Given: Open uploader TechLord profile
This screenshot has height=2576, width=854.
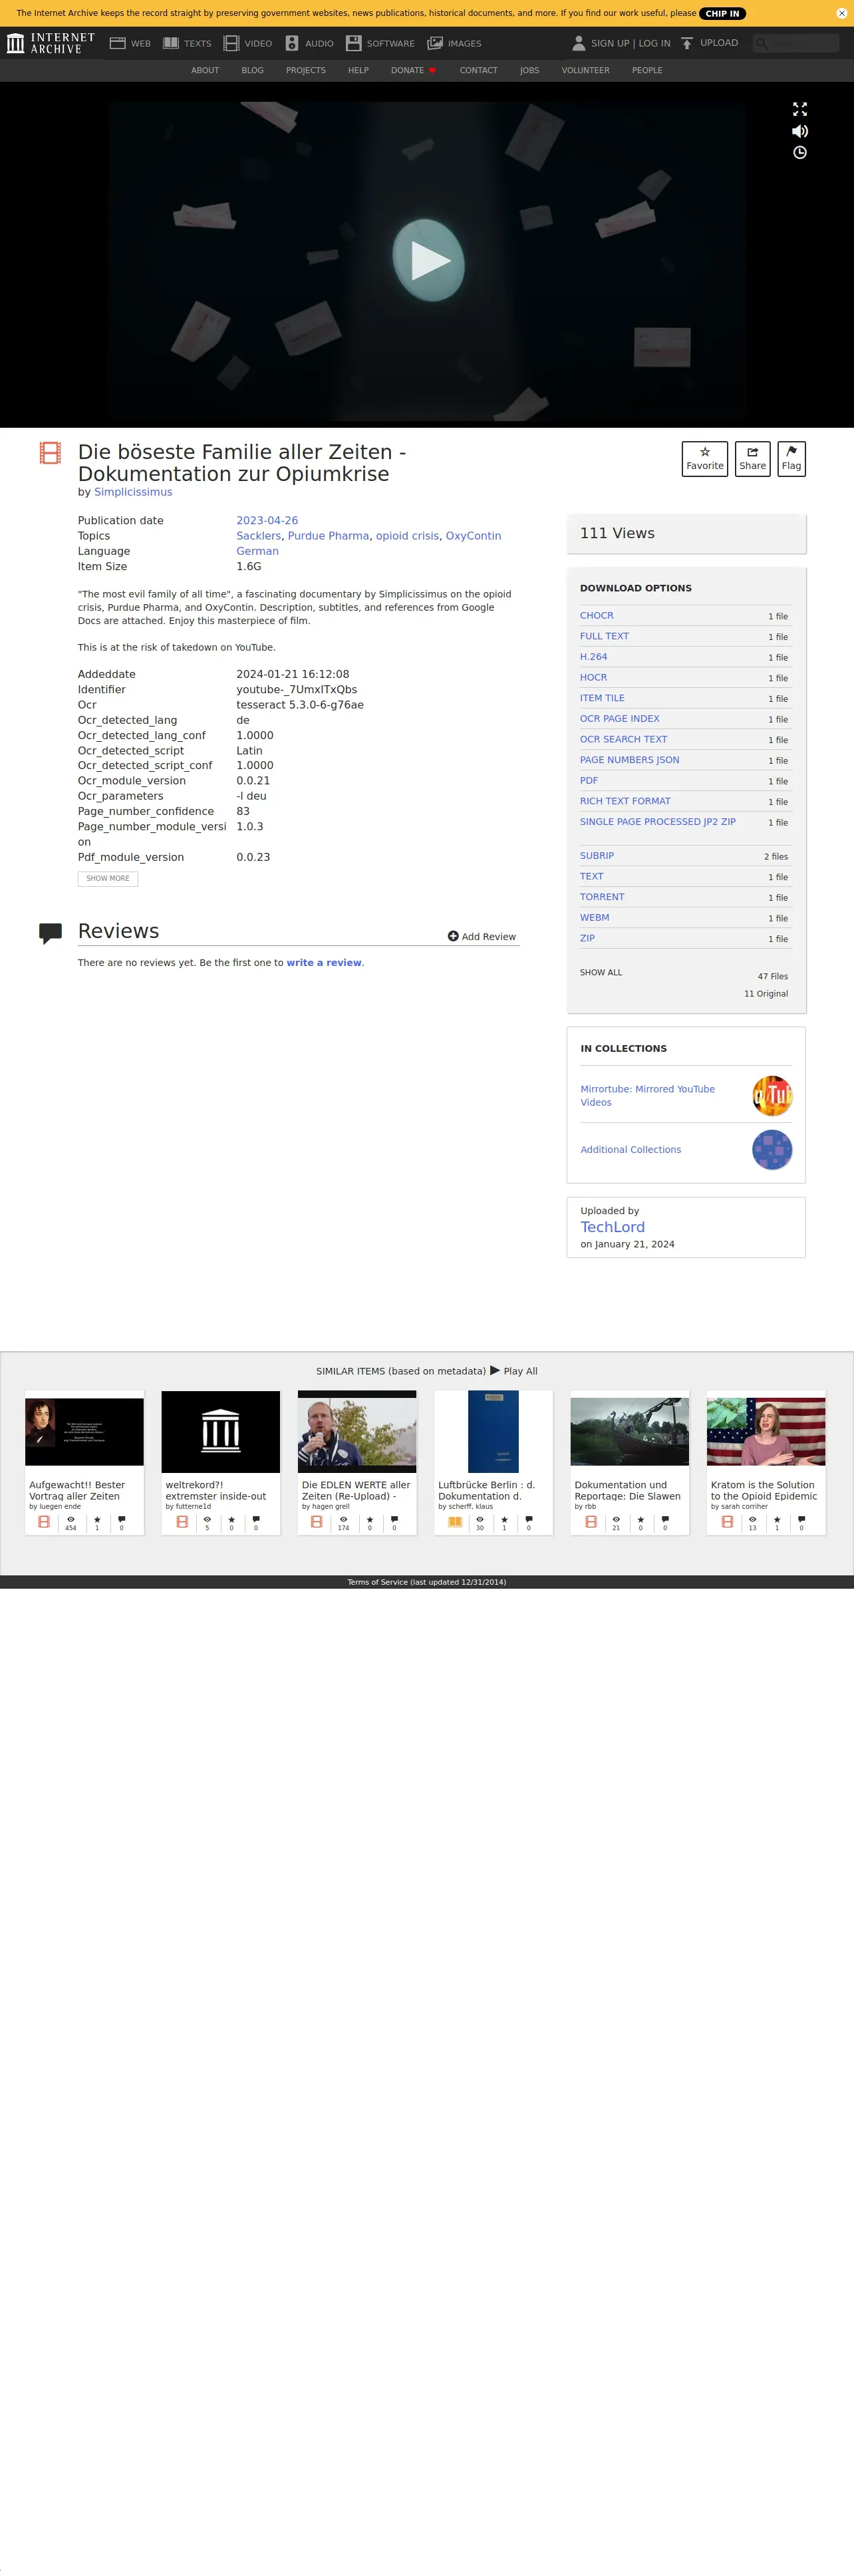Looking at the screenshot, I should pyautogui.click(x=612, y=1227).
